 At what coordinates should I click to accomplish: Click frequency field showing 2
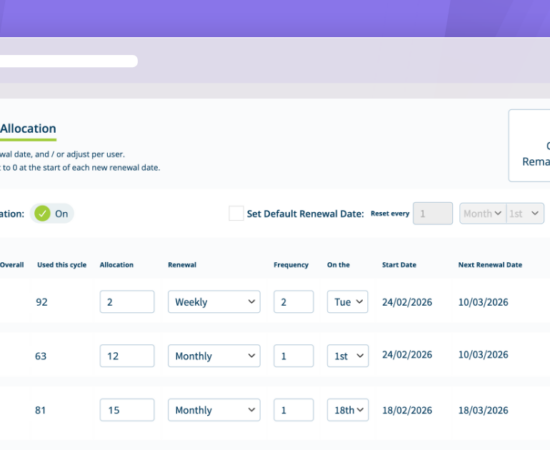tap(294, 302)
